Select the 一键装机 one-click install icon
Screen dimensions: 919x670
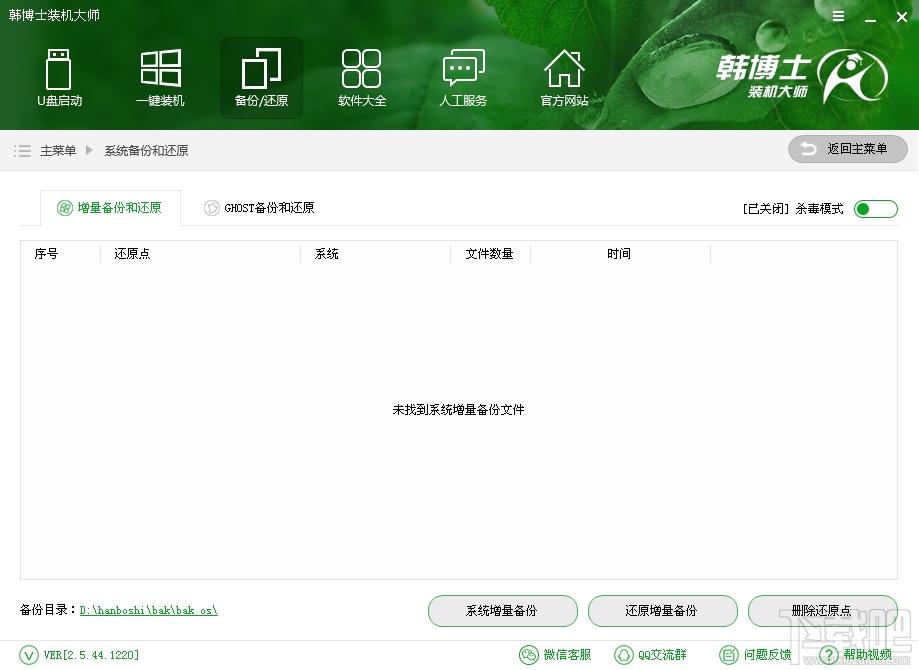coord(160,78)
